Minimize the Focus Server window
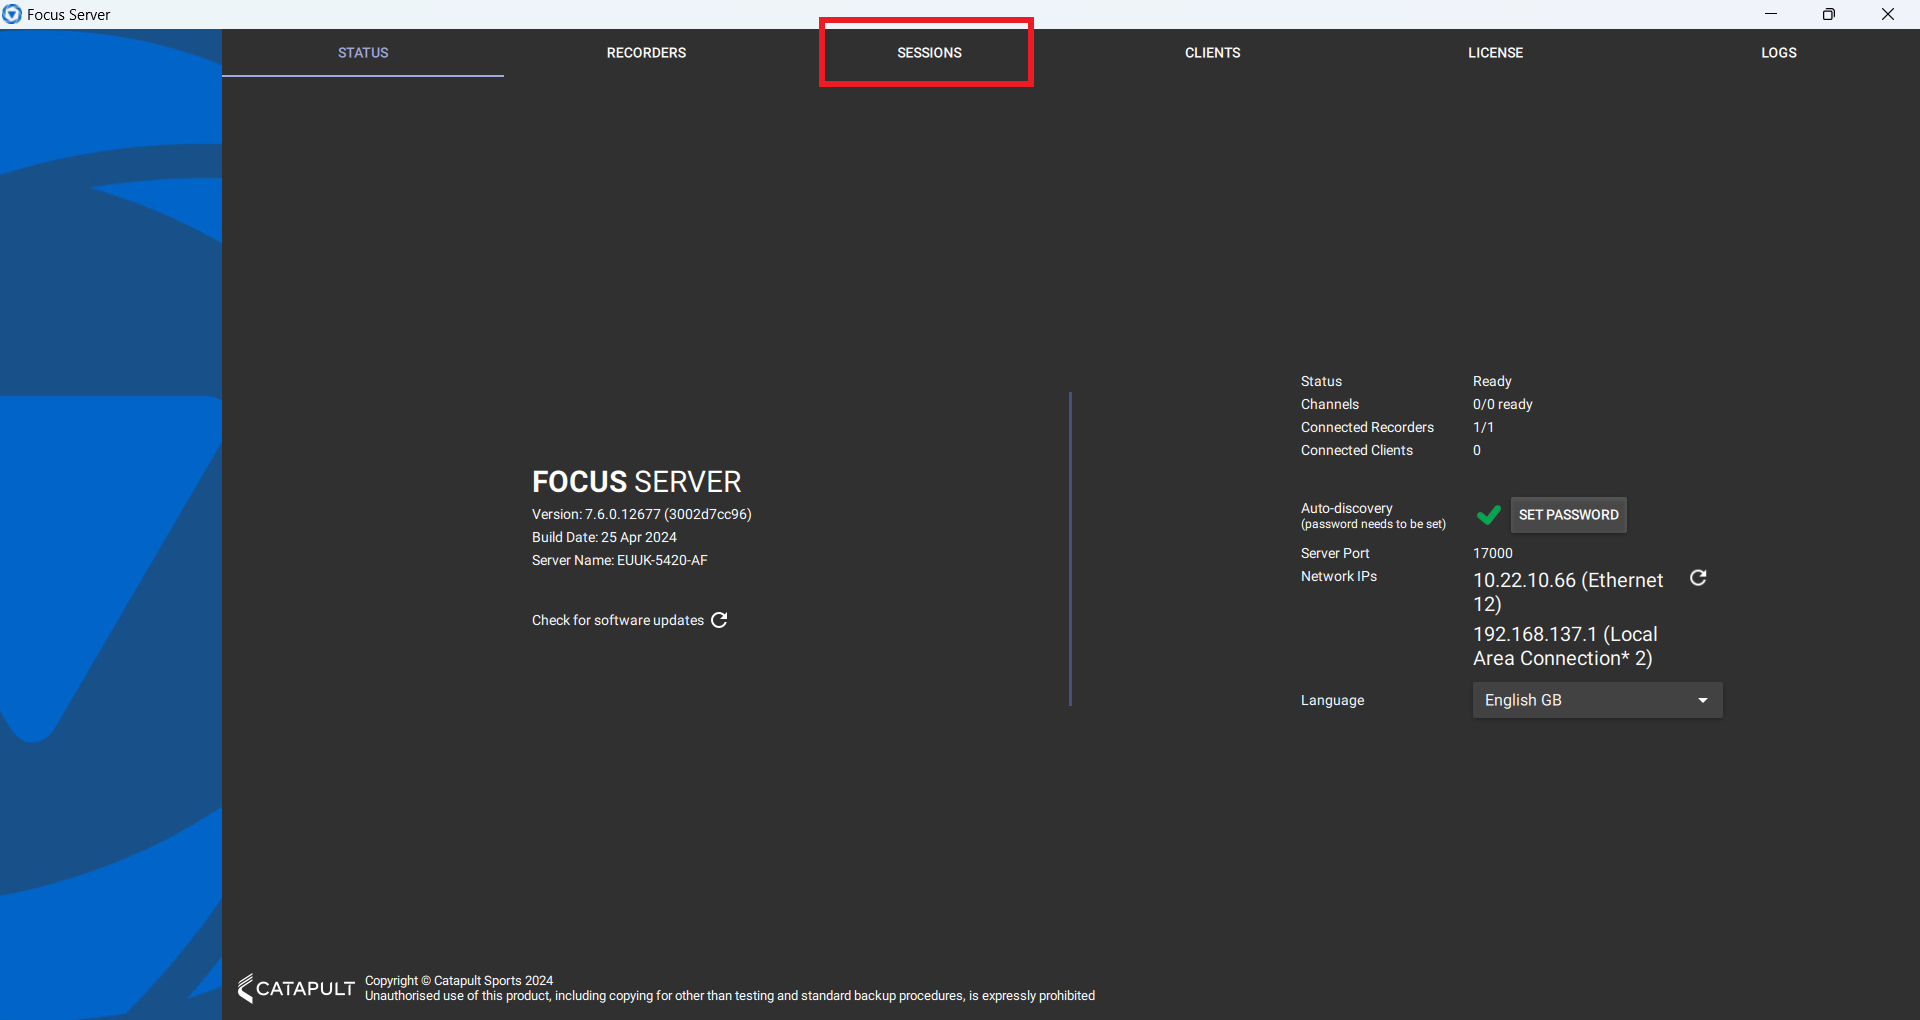1920x1020 pixels. 1771,14
